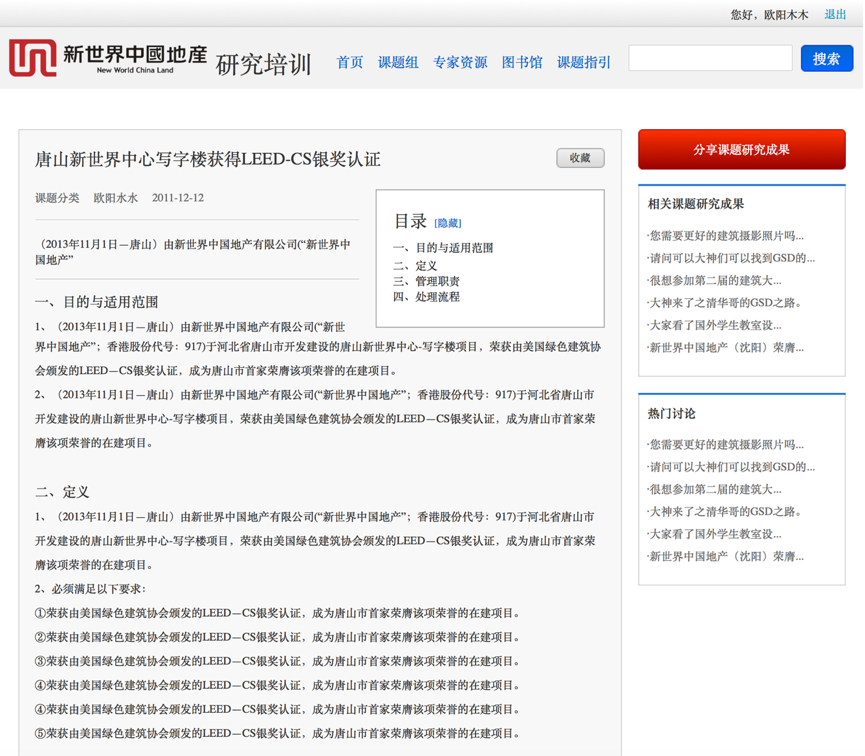Screen dimensions: 865x756
Task: Click the red 分享课题研究成果 button
Action: (x=741, y=150)
